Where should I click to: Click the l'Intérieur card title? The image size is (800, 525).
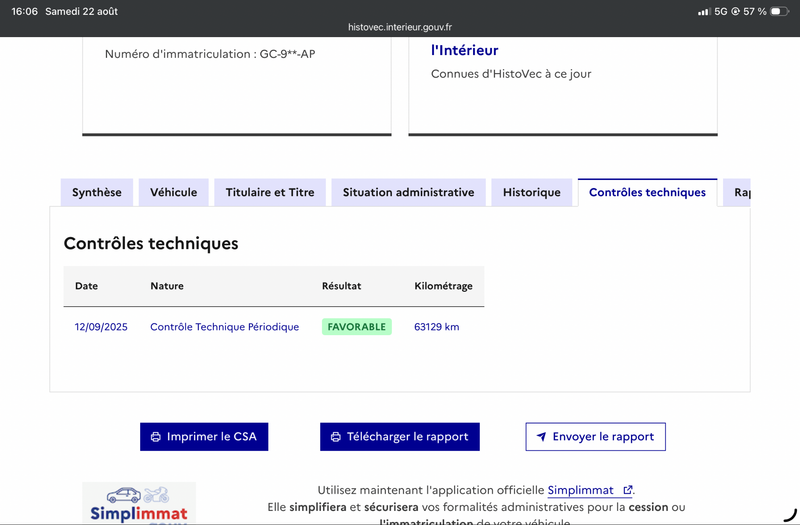[x=464, y=50]
